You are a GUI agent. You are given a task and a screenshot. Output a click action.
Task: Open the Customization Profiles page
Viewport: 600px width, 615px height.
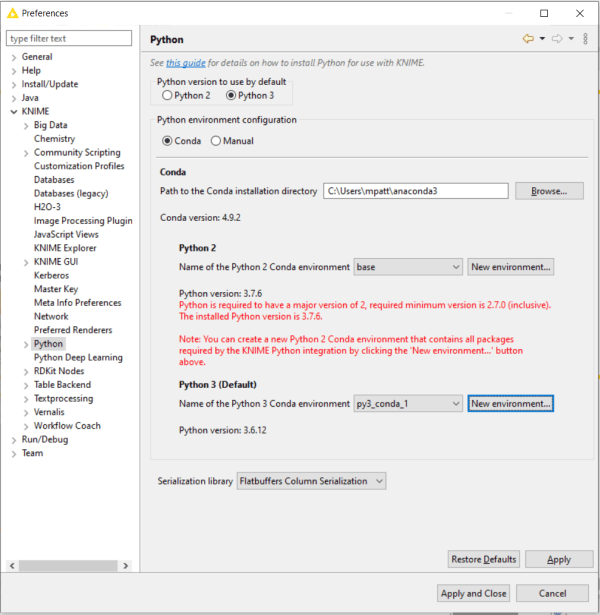tap(79, 166)
